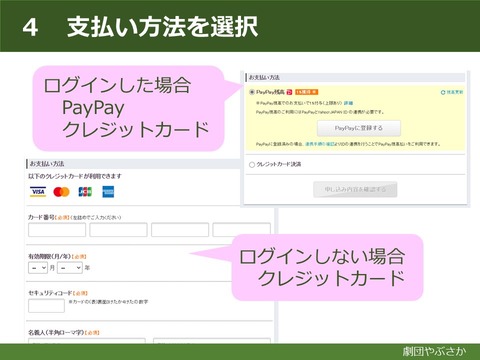Open the expiry year dropdown

tap(70, 268)
